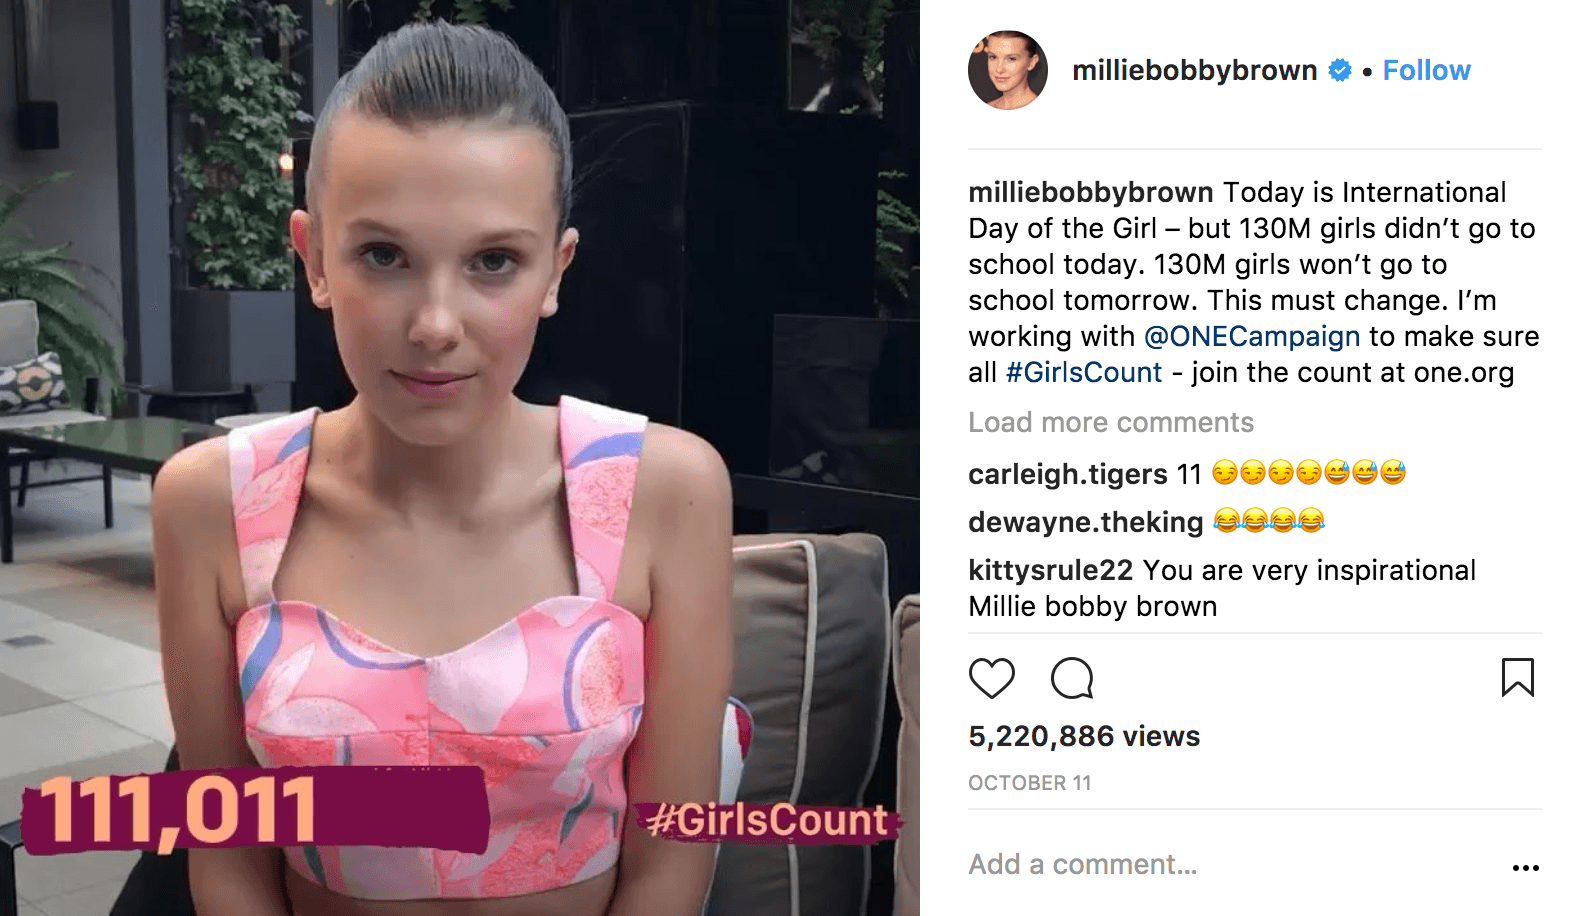Screen dimensions: 1588x916
Task: Open carleigh.tigers commenter profile
Action: (1068, 474)
